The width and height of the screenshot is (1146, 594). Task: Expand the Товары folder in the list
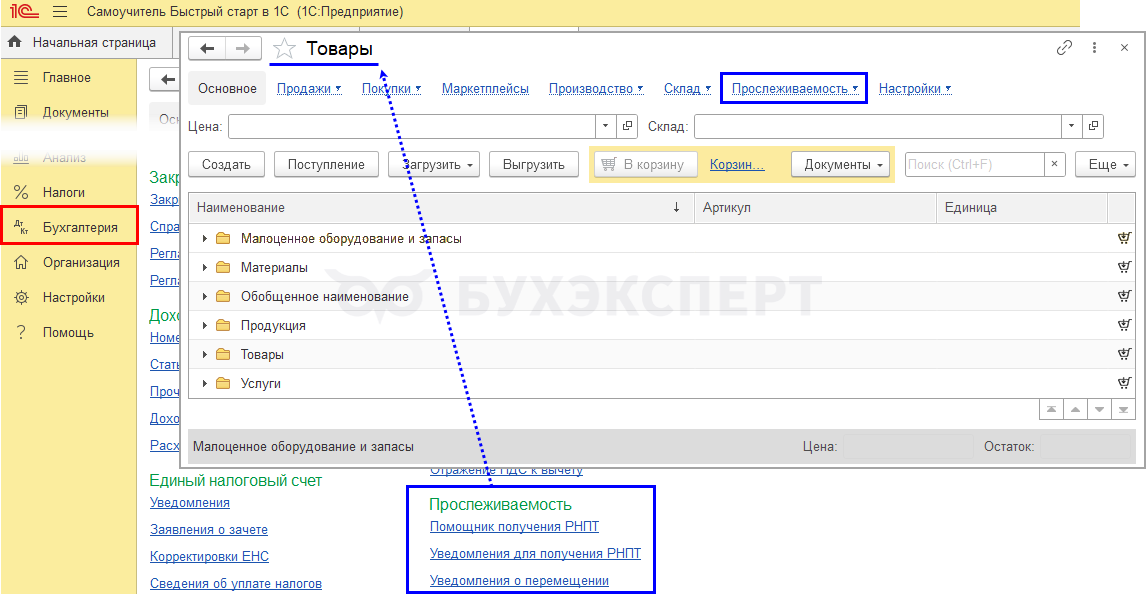point(205,354)
